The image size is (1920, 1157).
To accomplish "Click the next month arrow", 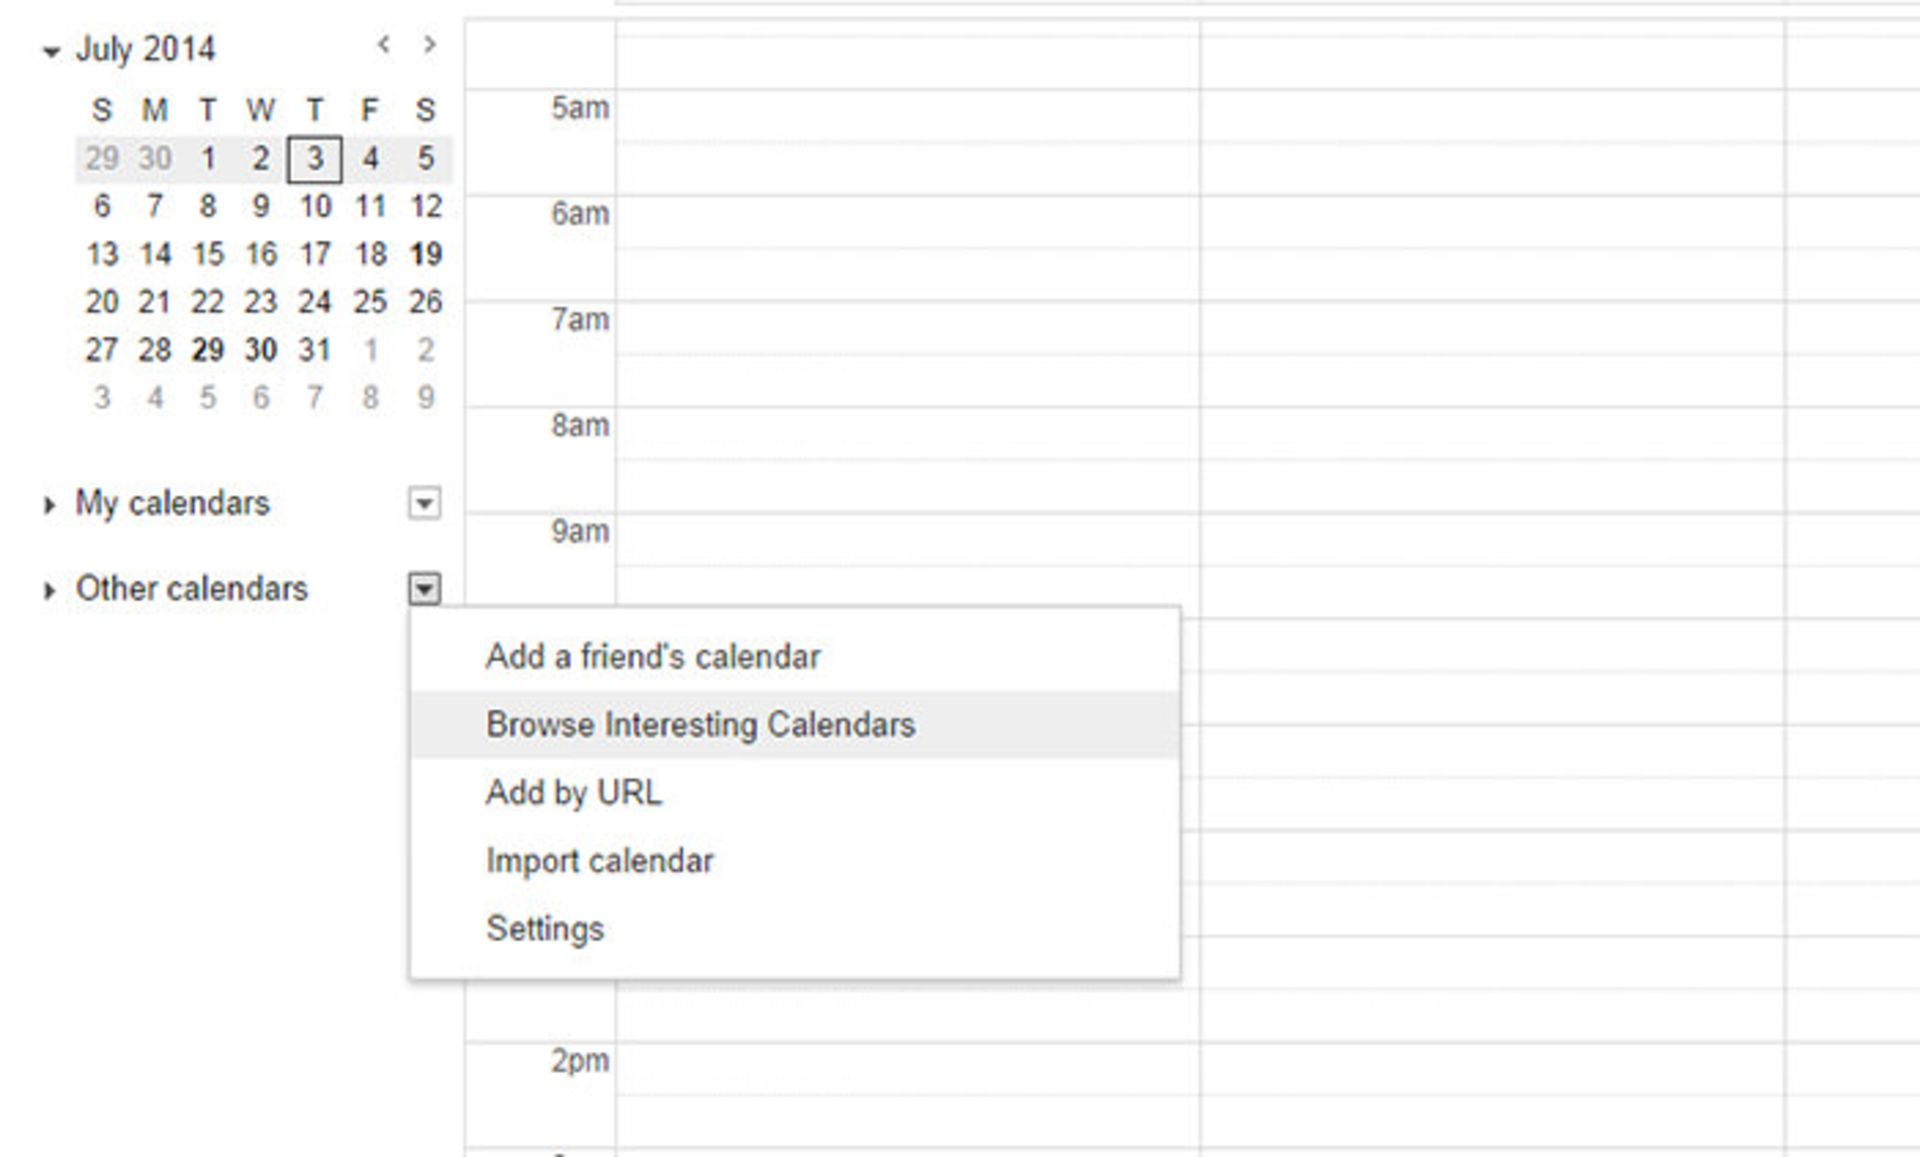I will [430, 45].
